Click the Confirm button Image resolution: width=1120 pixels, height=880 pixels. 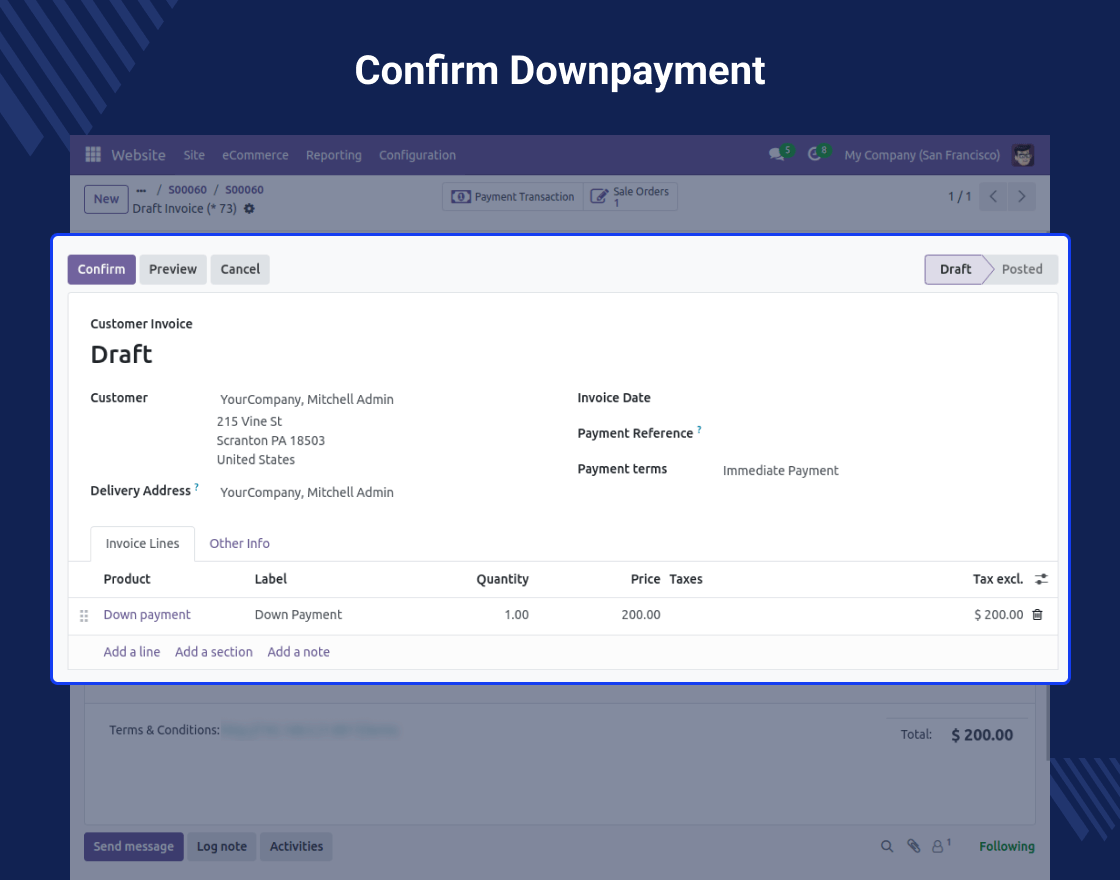point(101,269)
